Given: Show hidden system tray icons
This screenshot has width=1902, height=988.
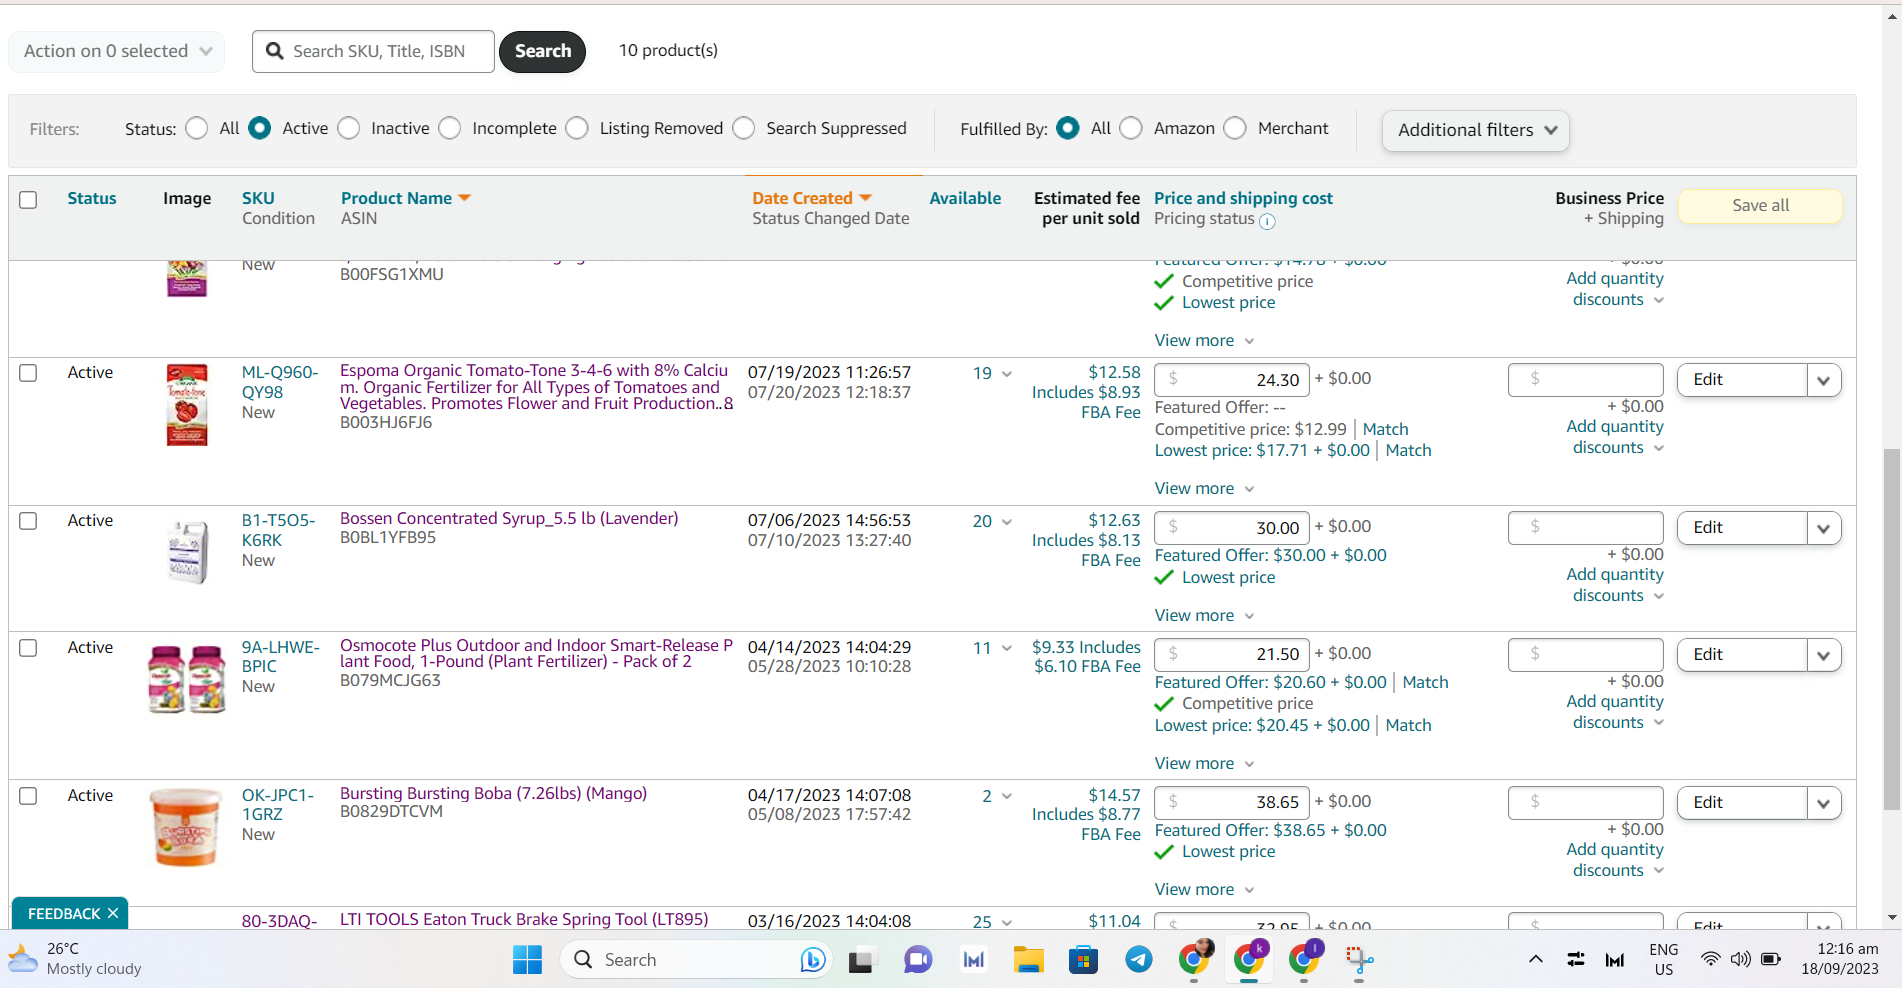Looking at the screenshot, I should (1536, 960).
